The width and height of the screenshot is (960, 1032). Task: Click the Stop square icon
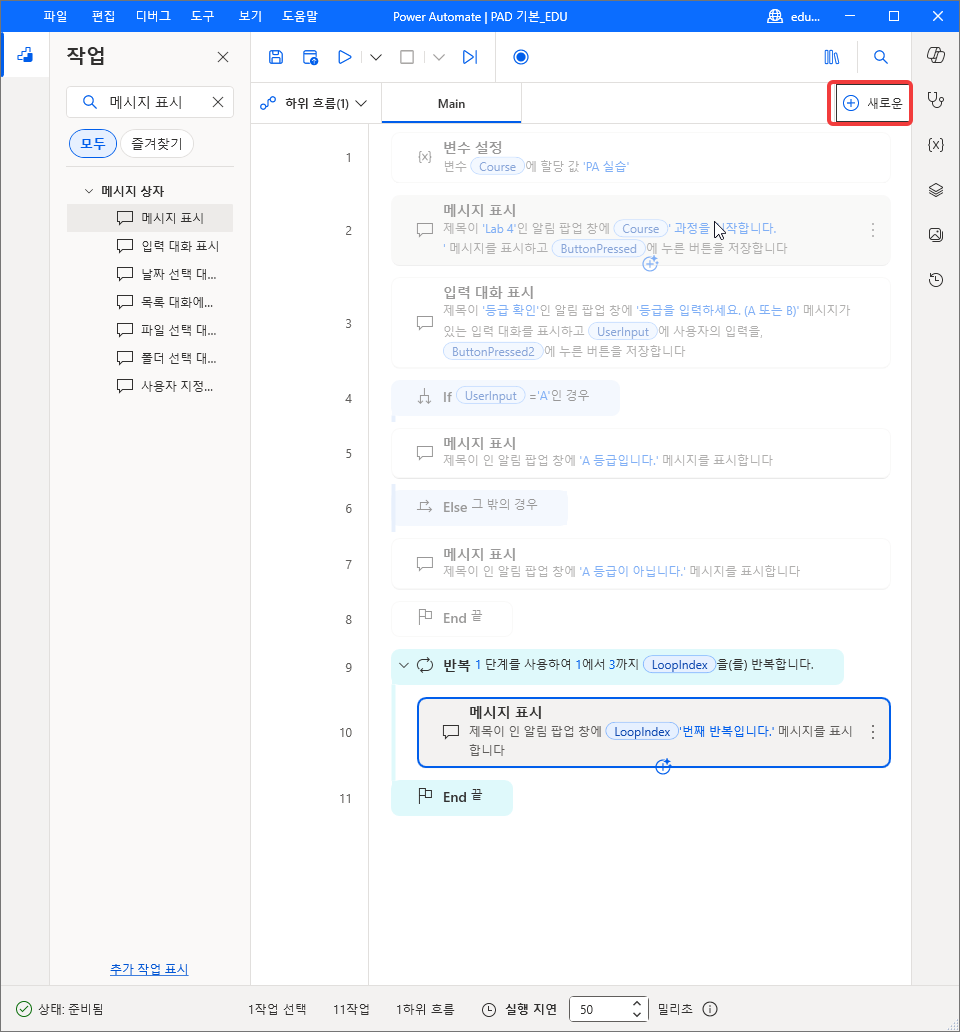[407, 57]
